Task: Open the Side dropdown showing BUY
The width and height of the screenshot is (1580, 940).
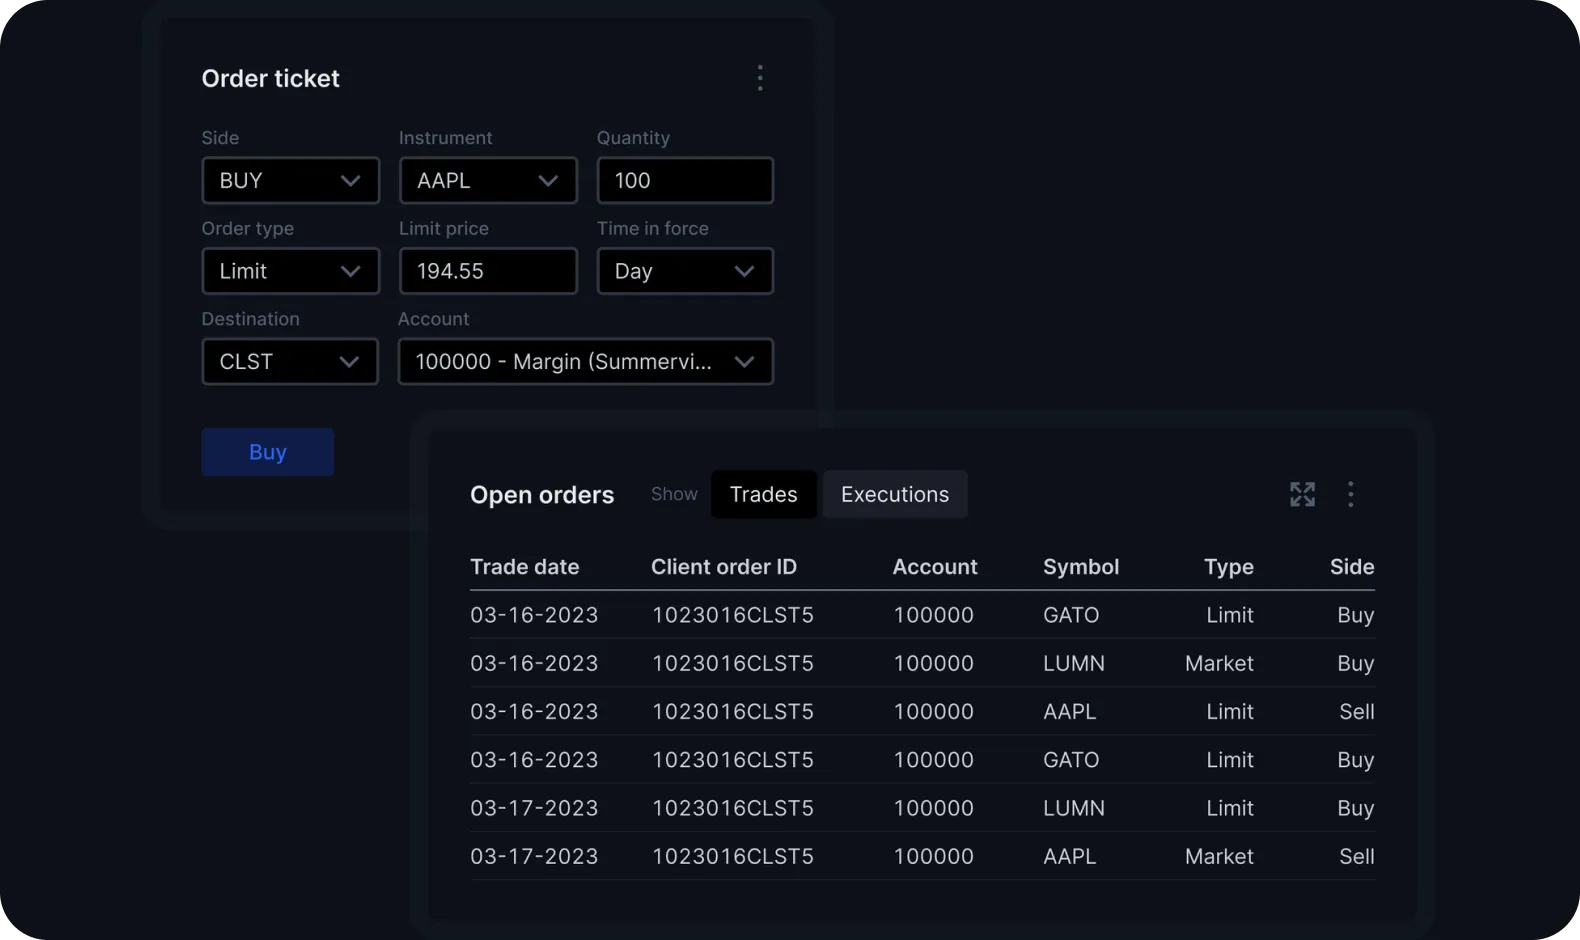Action: [x=290, y=181]
